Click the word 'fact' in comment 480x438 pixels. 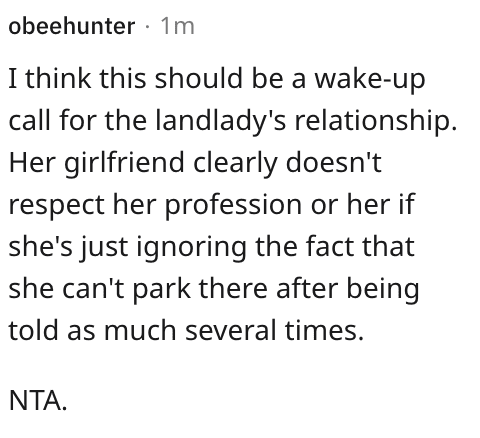point(329,246)
